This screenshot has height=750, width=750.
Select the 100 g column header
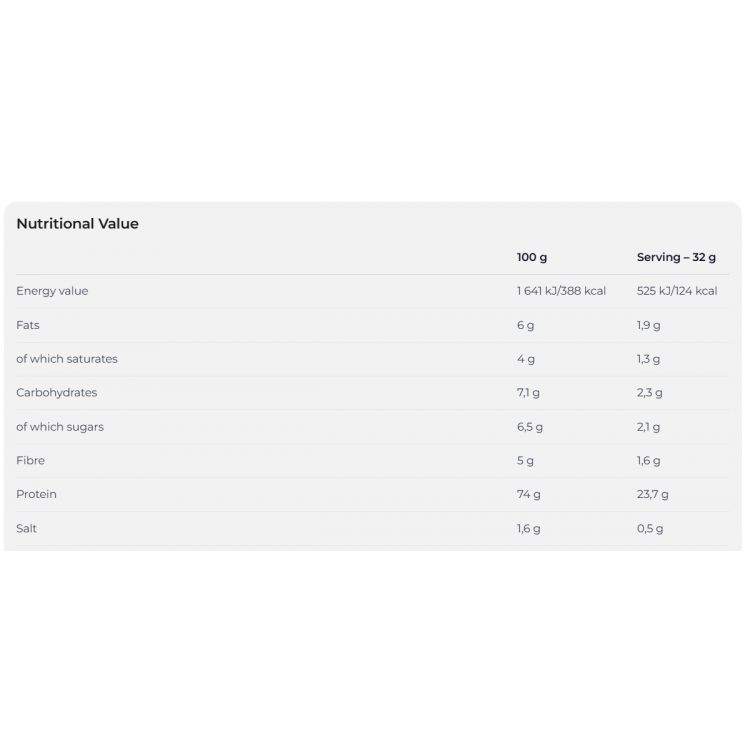point(531,257)
